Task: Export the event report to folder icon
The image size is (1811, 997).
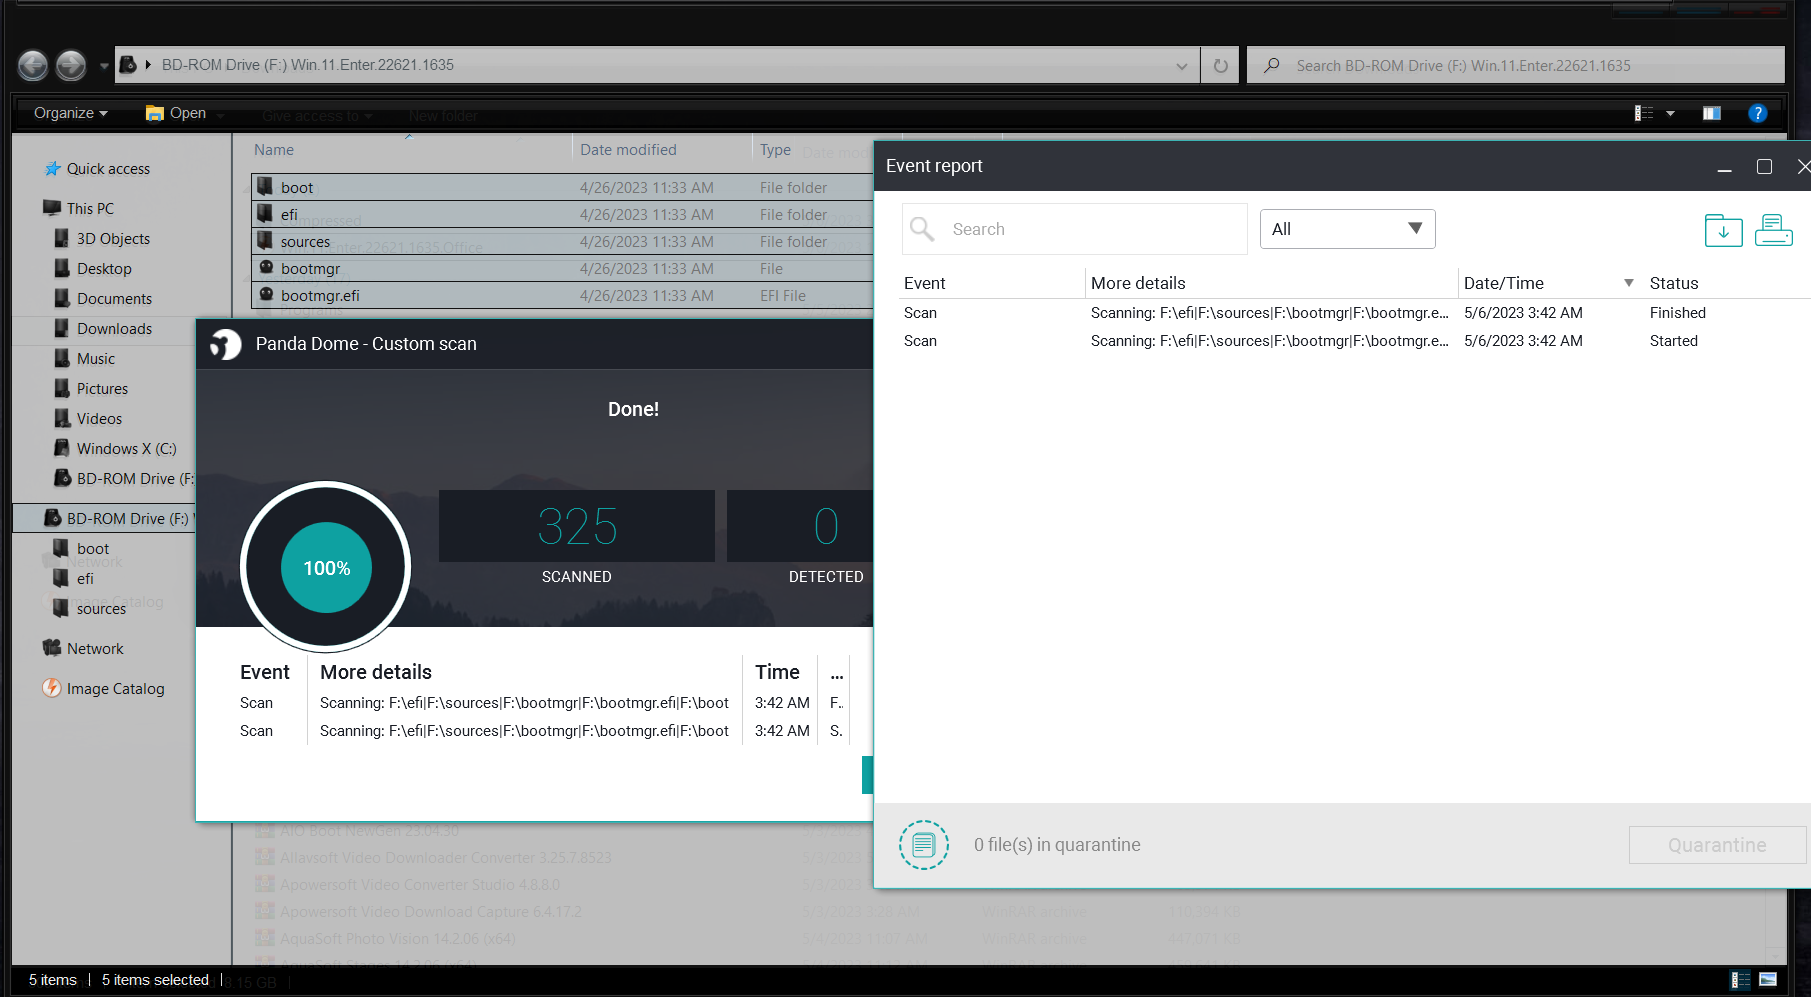Action: click(x=1723, y=230)
